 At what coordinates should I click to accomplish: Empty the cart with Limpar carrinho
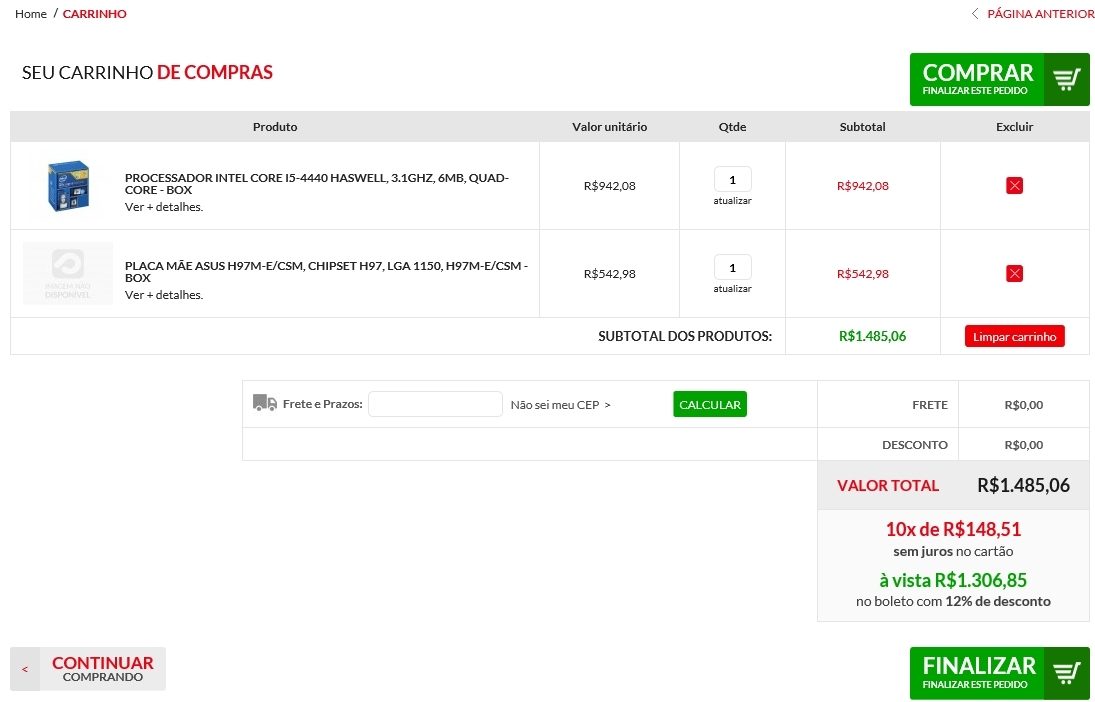(x=1015, y=336)
